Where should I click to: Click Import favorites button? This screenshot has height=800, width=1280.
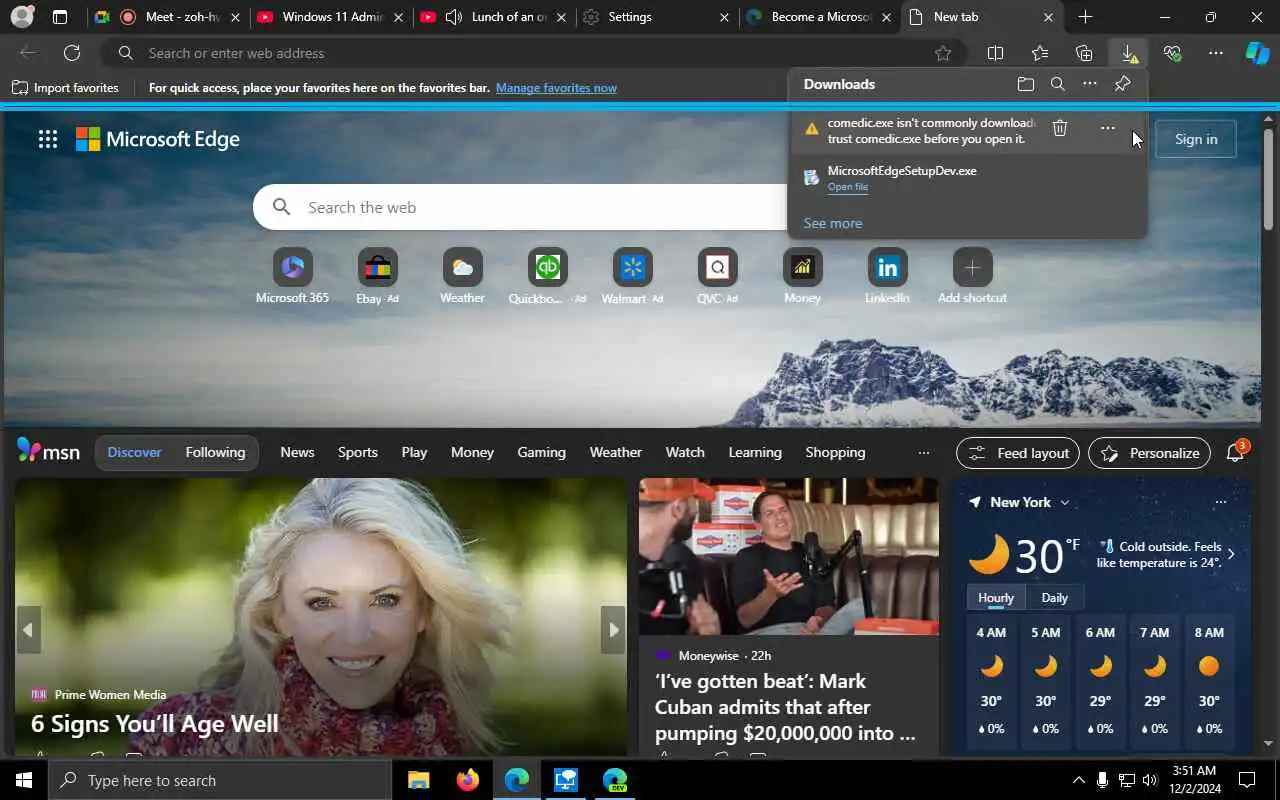65,88
